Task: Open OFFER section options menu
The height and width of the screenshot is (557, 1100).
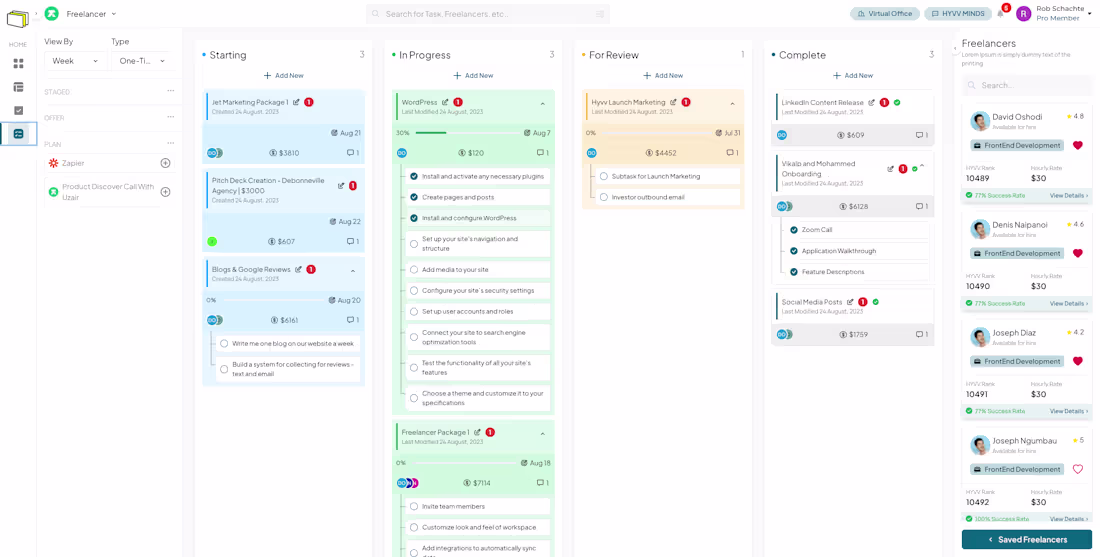Action: click(x=170, y=117)
